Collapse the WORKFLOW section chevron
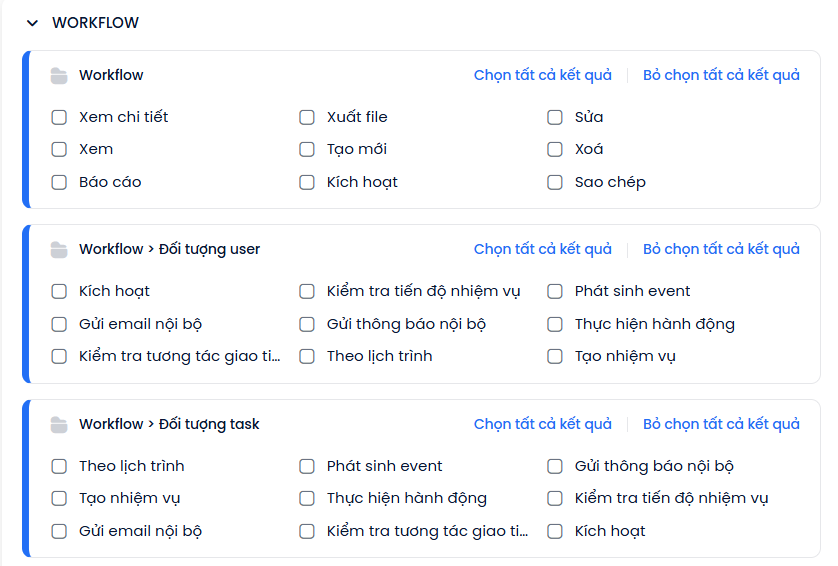838x566 pixels. [32, 23]
